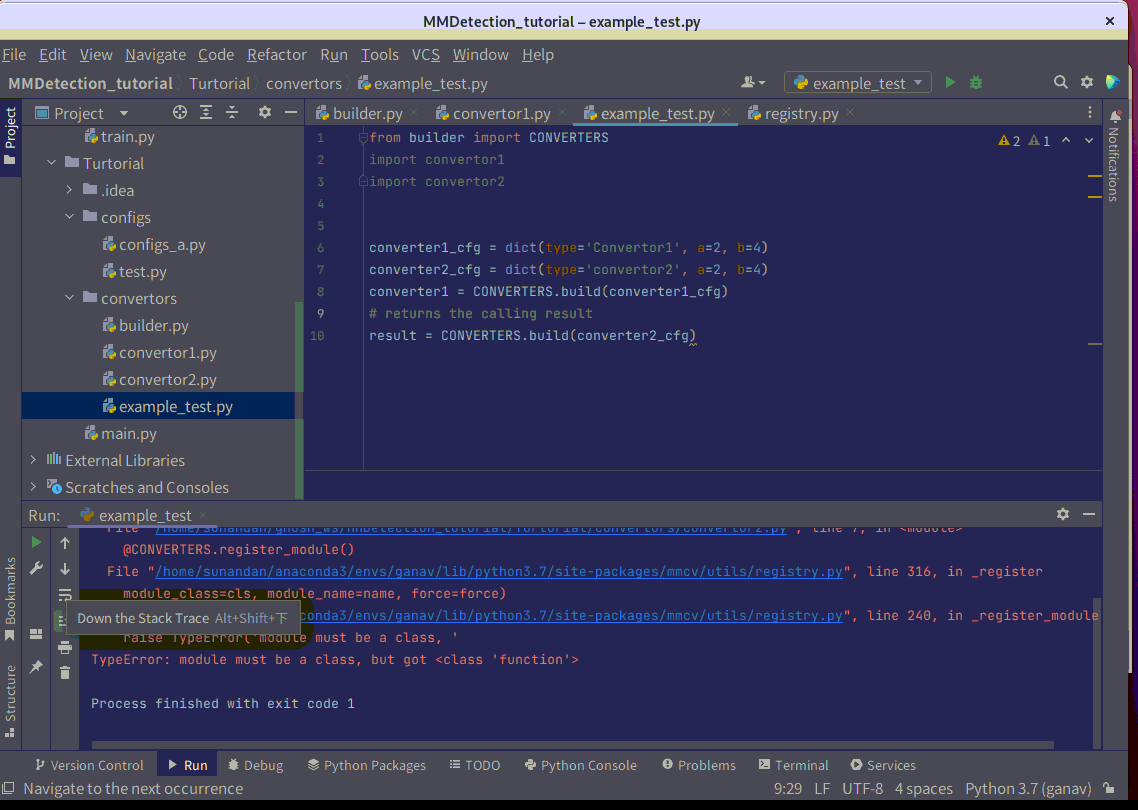Open Run panel settings gear
The width and height of the screenshot is (1138, 810).
click(x=1063, y=514)
